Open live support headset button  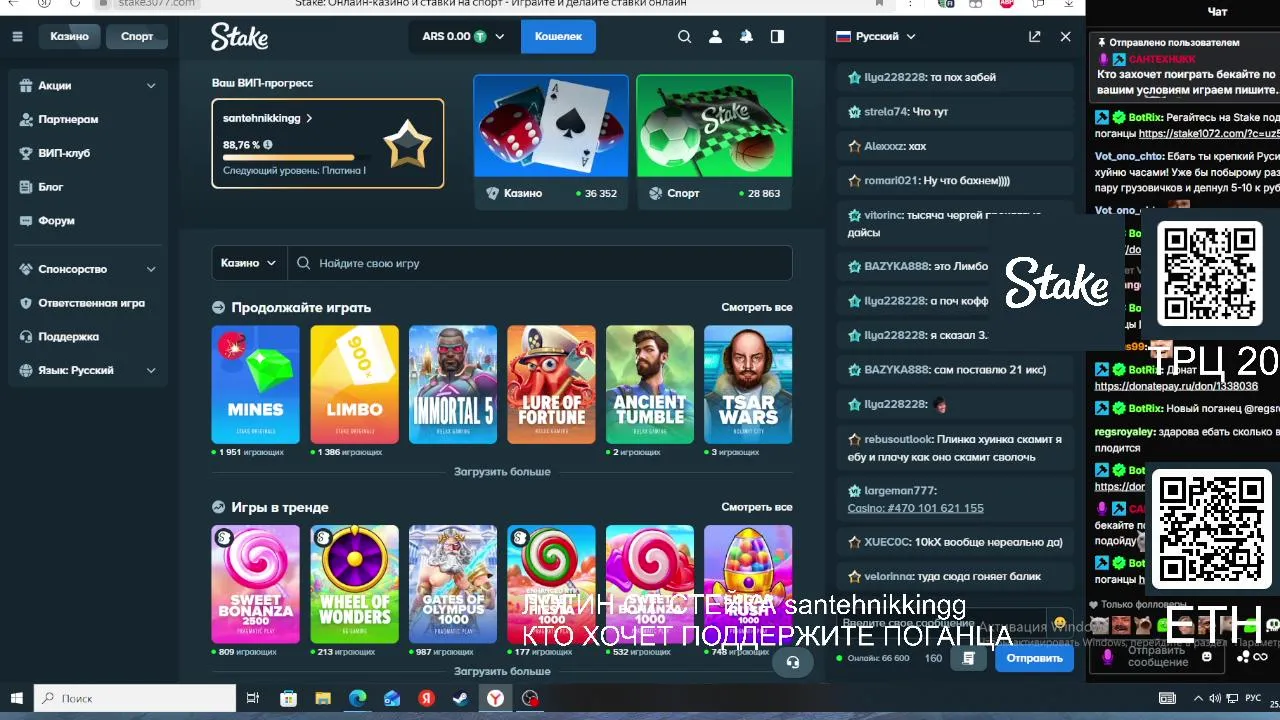click(793, 661)
